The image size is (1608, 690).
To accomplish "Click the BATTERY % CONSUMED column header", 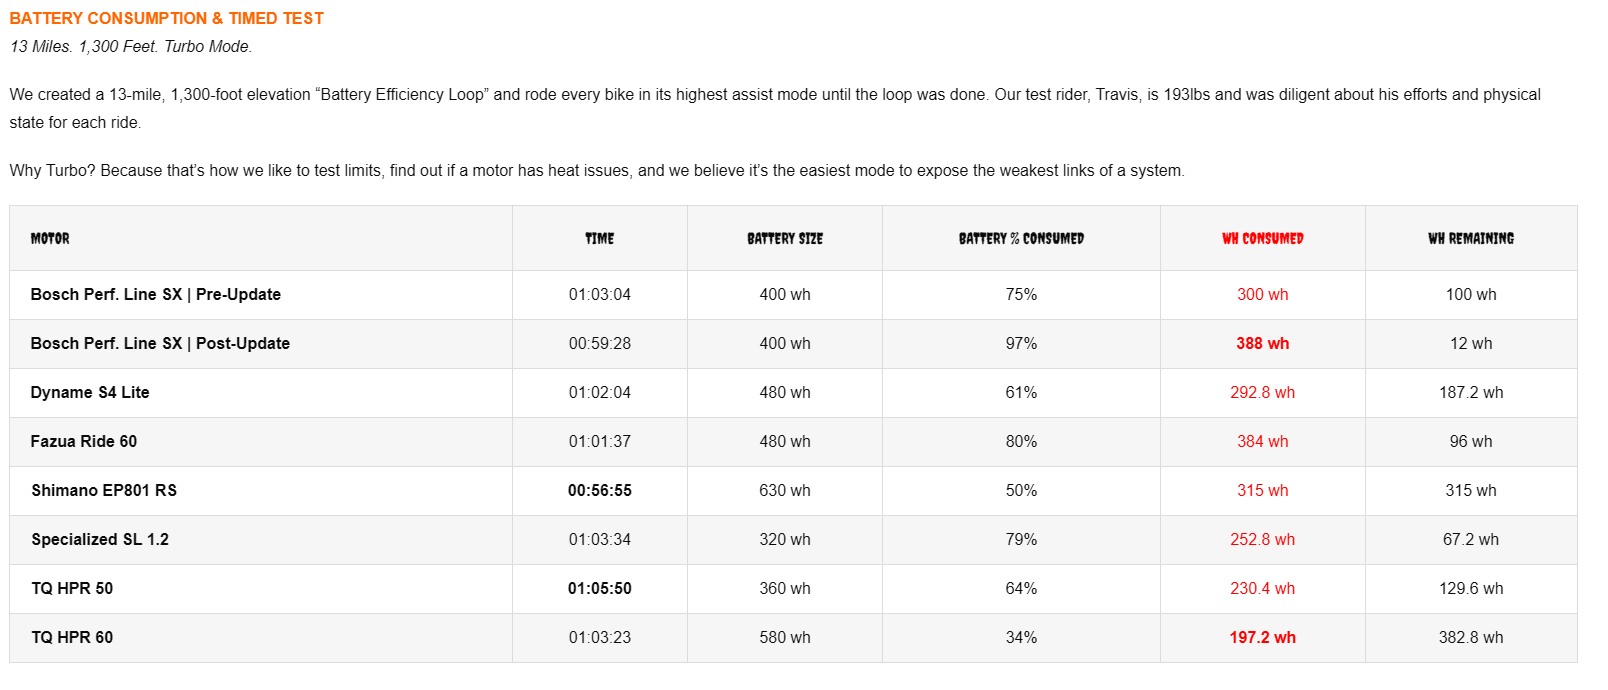I will [x=1021, y=238].
